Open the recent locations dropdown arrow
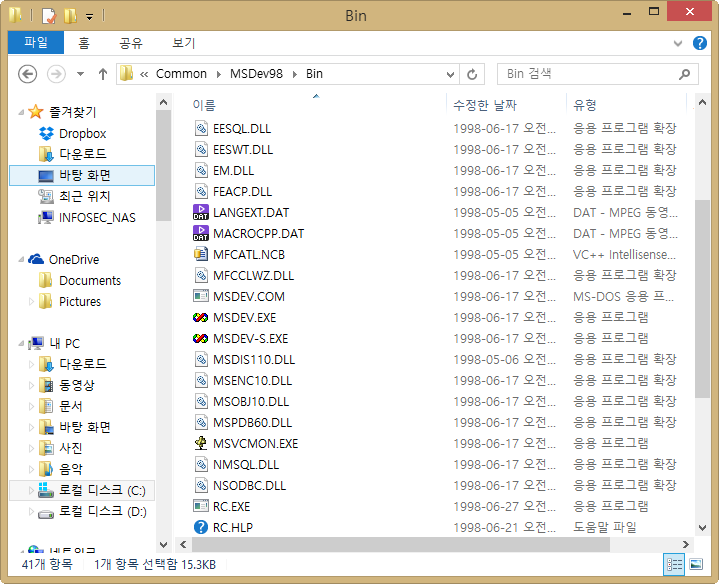The height and width of the screenshot is (584, 719). 80,74
